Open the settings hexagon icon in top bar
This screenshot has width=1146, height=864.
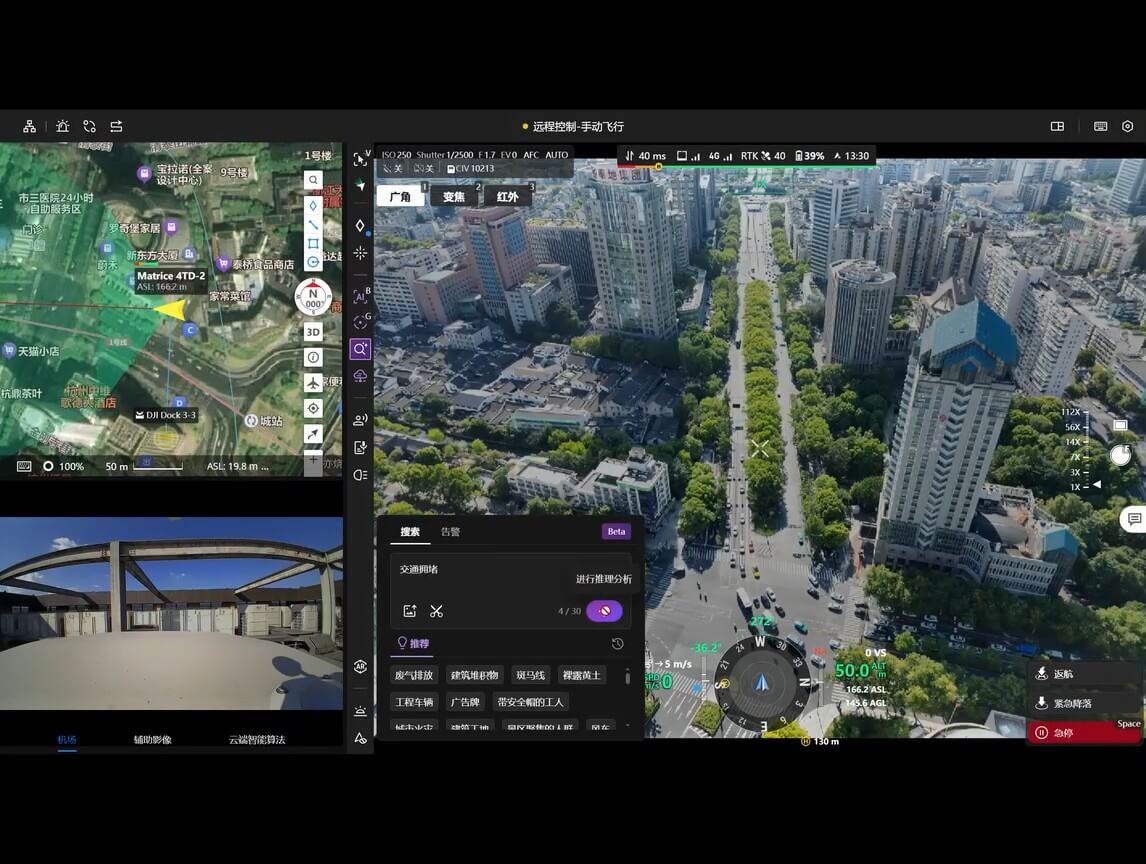coord(1127,126)
